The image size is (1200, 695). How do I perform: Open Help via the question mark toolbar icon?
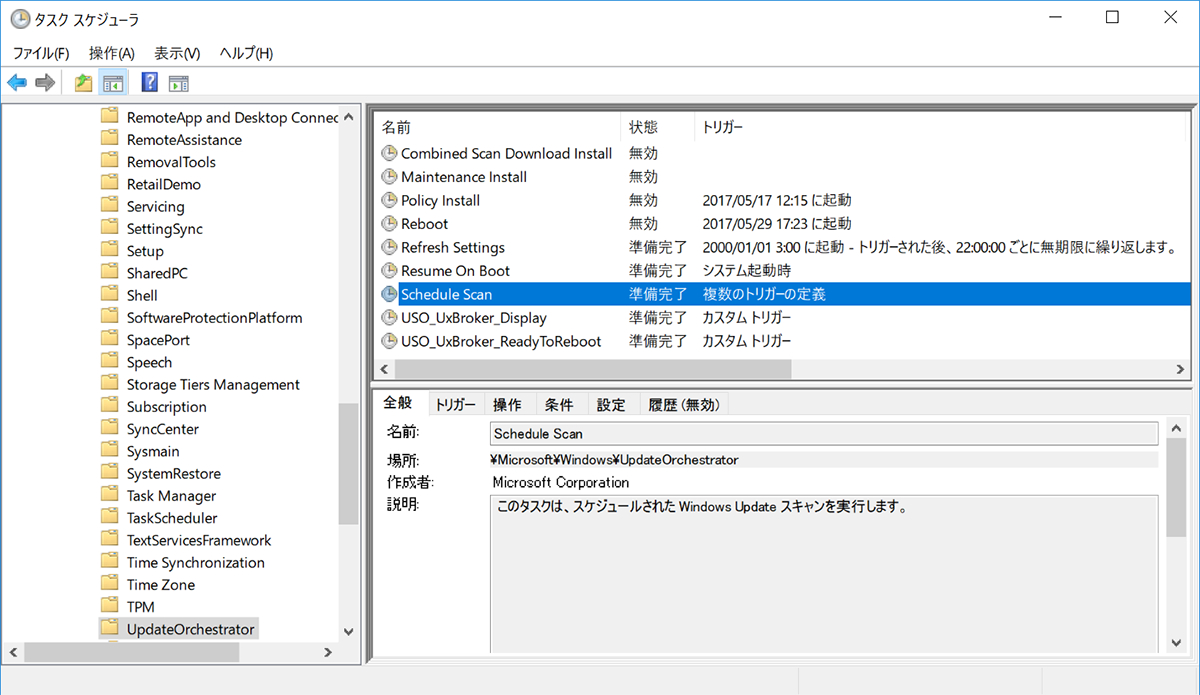coord(148,82)
